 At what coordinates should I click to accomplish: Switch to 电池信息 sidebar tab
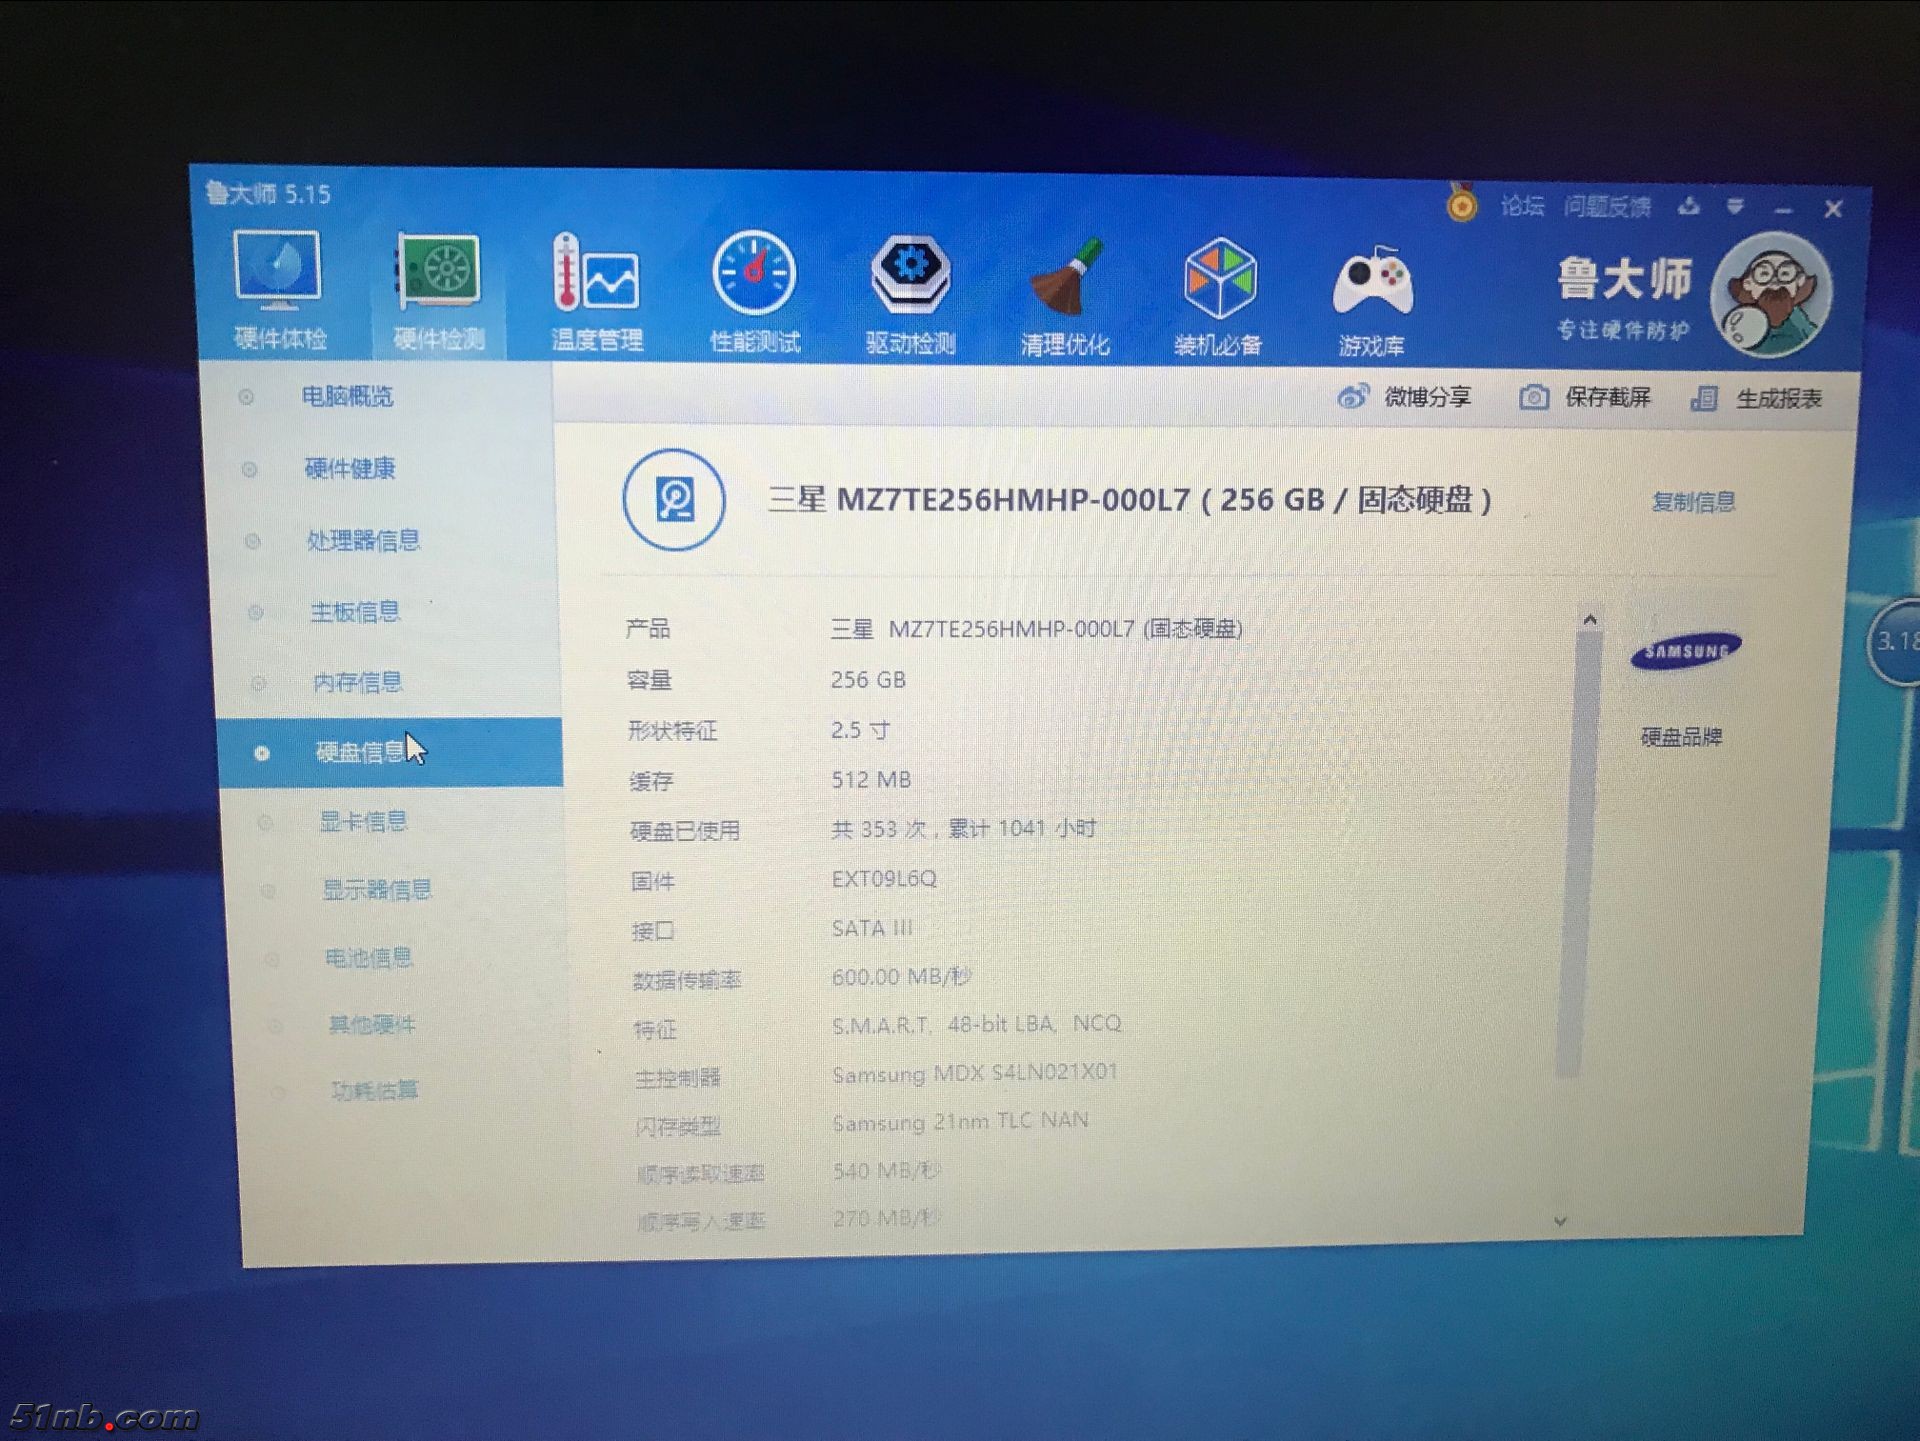click(368, 958)
